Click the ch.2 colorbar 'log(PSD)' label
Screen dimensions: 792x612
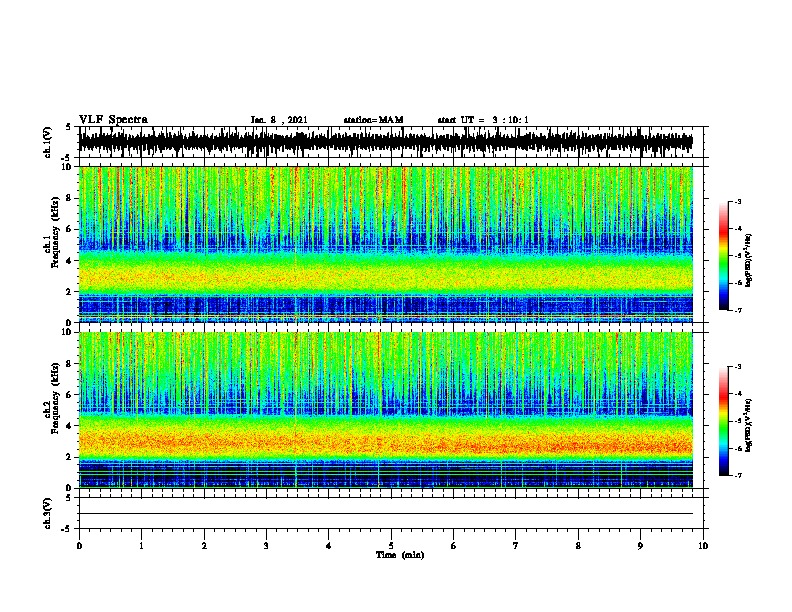(x=749, y=425)
